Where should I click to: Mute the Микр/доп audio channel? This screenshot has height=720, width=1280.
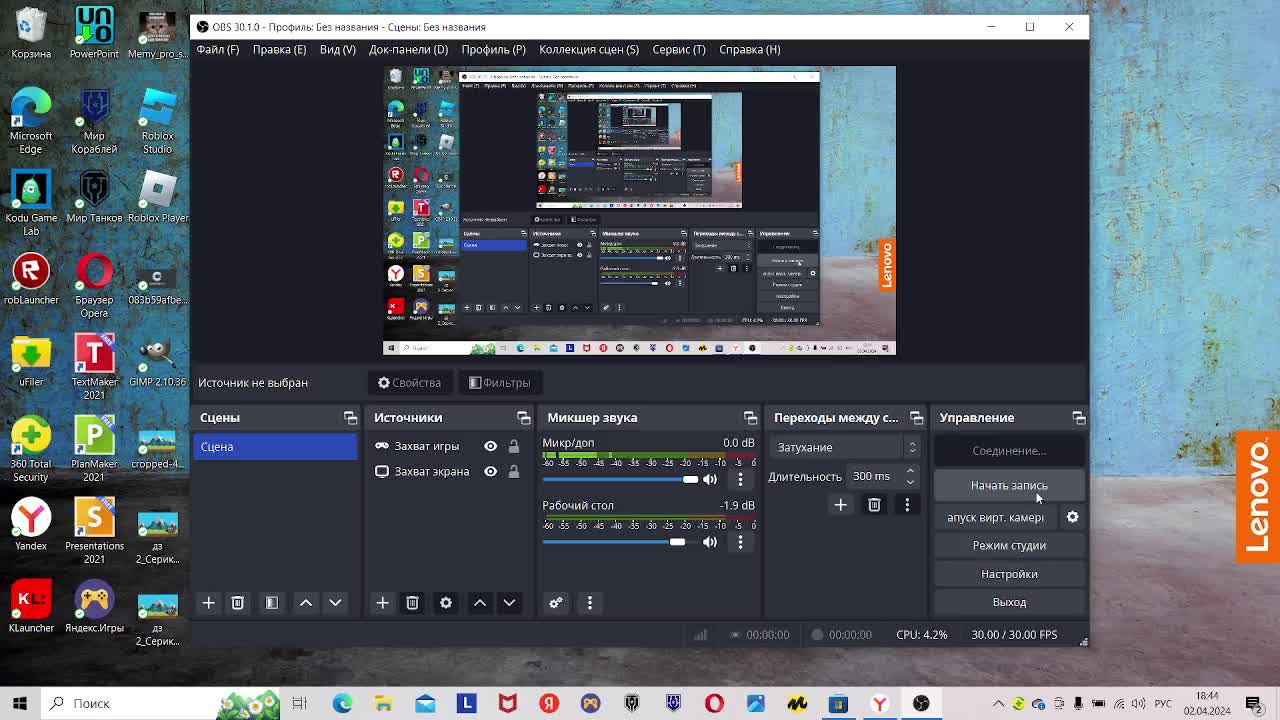pos(710,479)
